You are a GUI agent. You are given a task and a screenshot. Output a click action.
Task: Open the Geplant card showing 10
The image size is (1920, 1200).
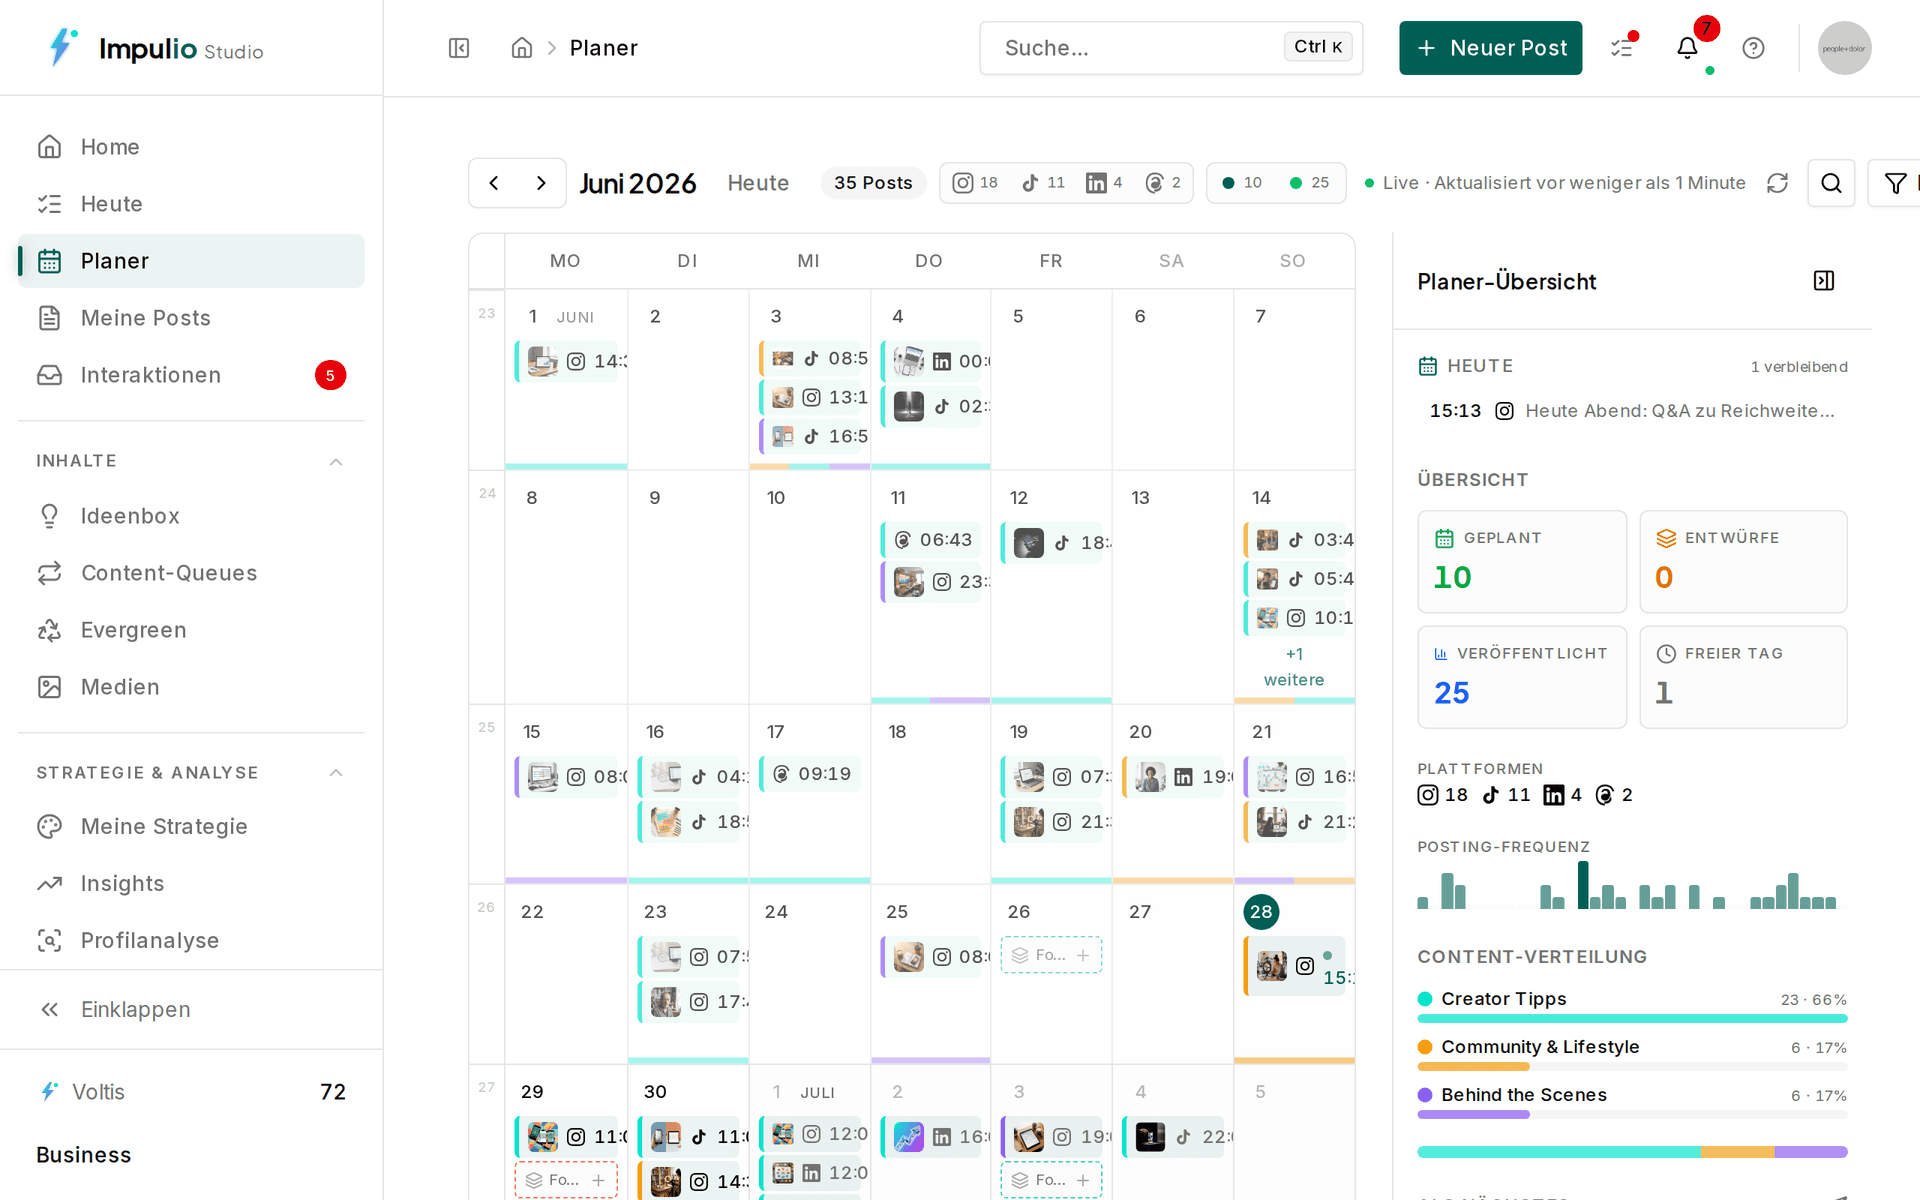click(x=1522, y=562)
